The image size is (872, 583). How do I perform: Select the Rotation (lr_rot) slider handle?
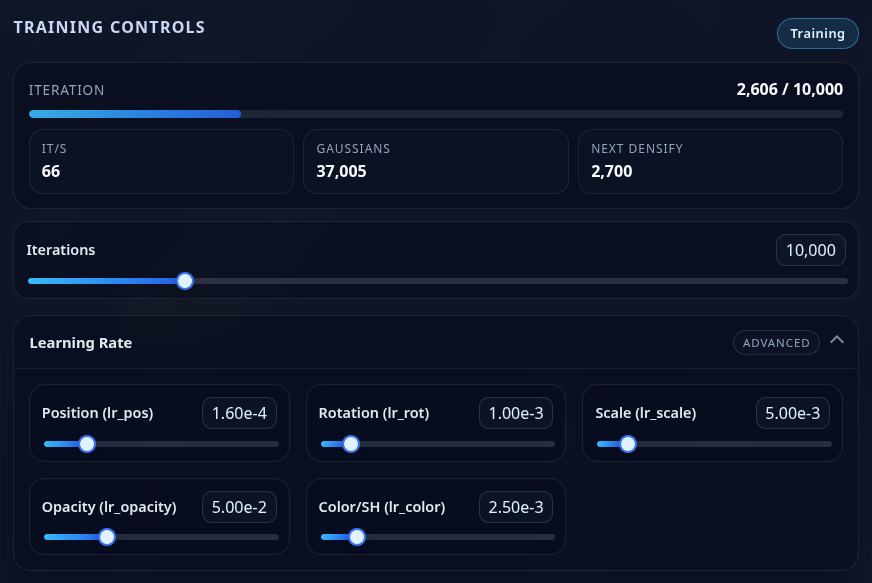351,444
